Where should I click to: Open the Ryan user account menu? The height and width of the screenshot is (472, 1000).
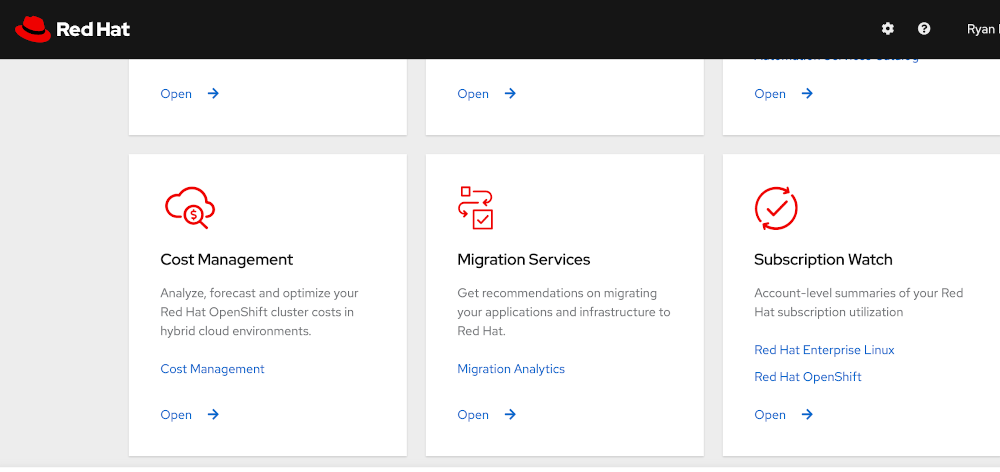[x=983, y=29]
